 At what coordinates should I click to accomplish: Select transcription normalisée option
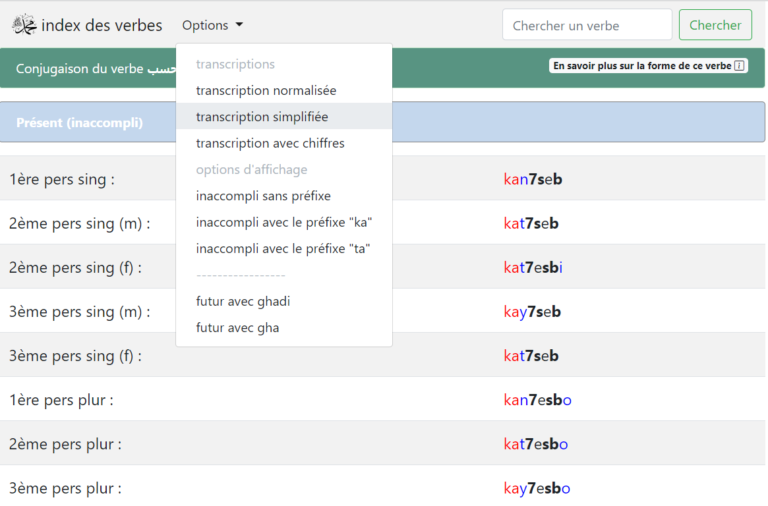pyautogui.click(x=266, y=90)
